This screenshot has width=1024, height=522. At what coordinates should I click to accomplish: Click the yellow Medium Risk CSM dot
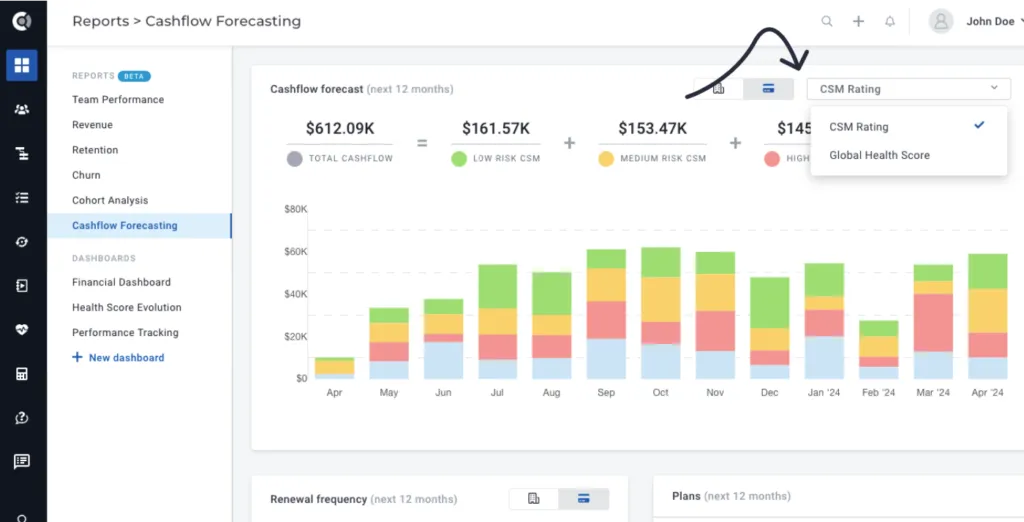[x=606, y=159]
